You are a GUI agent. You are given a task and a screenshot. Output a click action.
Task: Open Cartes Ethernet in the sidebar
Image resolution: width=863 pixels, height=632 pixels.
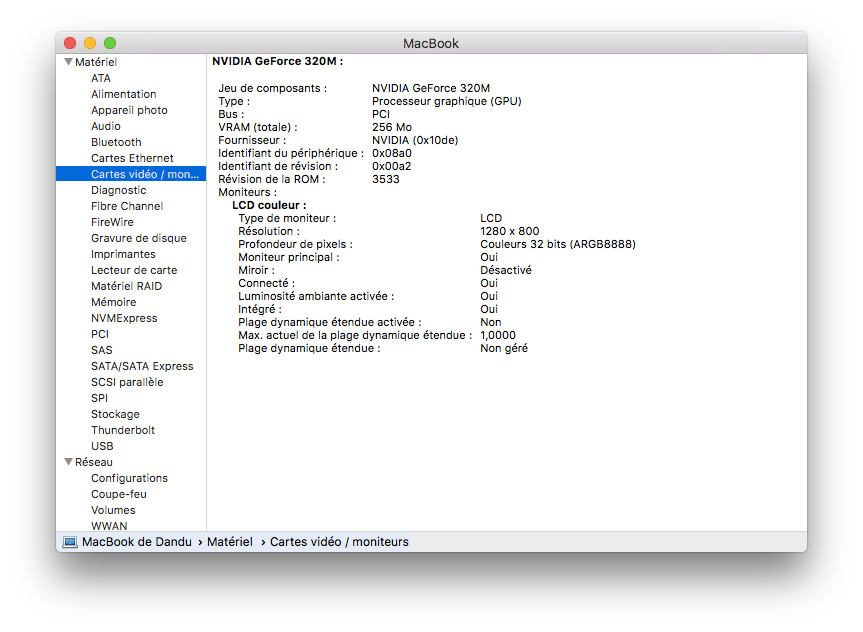click(132, 158)
